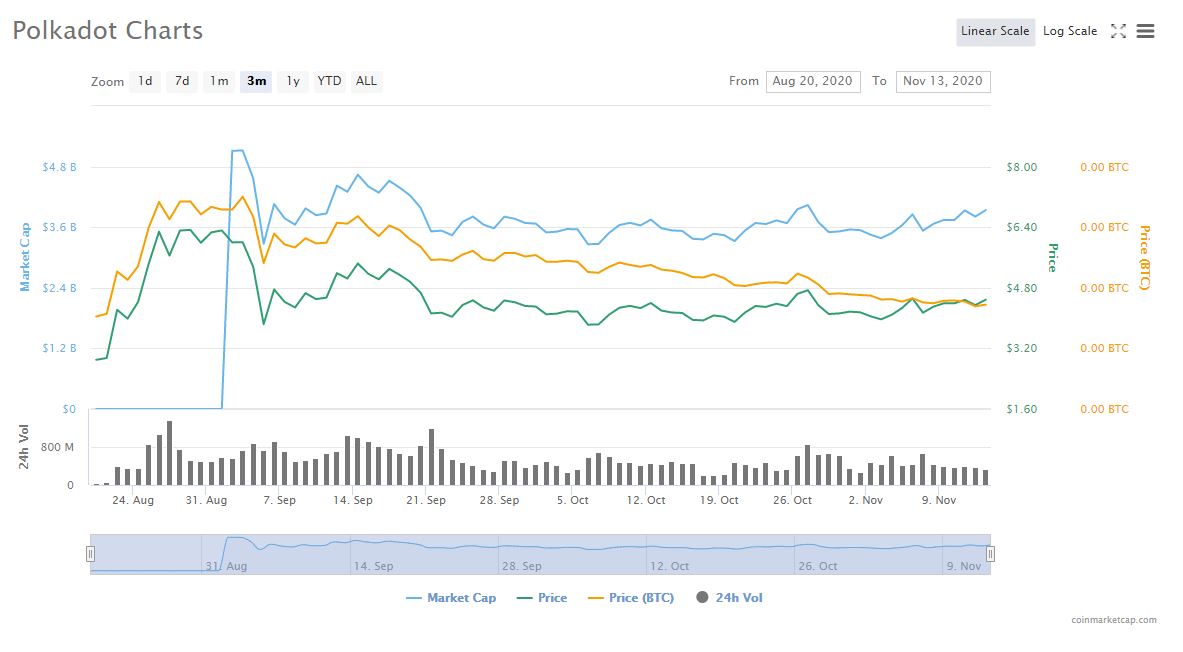The image size is (1183, 652).
Task: Edit the From date field Aug 20, 2020
Action: (x=813, y=82)
